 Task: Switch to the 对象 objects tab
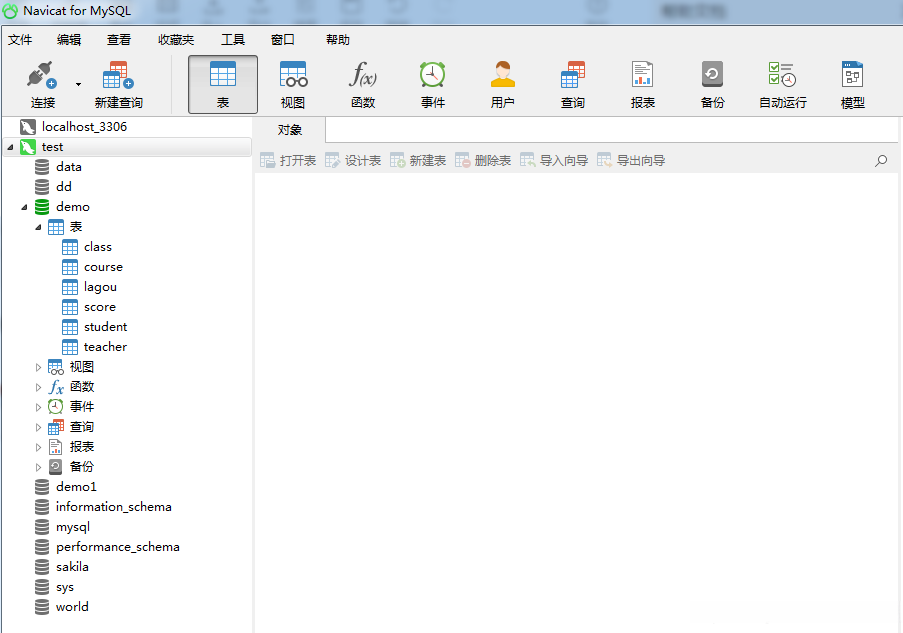point(290,130)
